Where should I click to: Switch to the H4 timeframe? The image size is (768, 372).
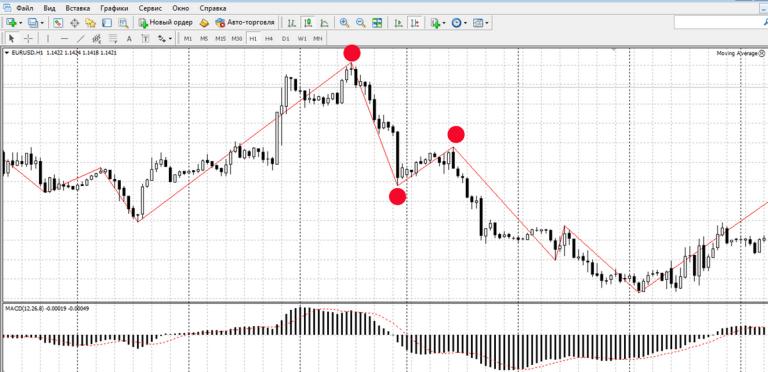[x=269, y=39]
